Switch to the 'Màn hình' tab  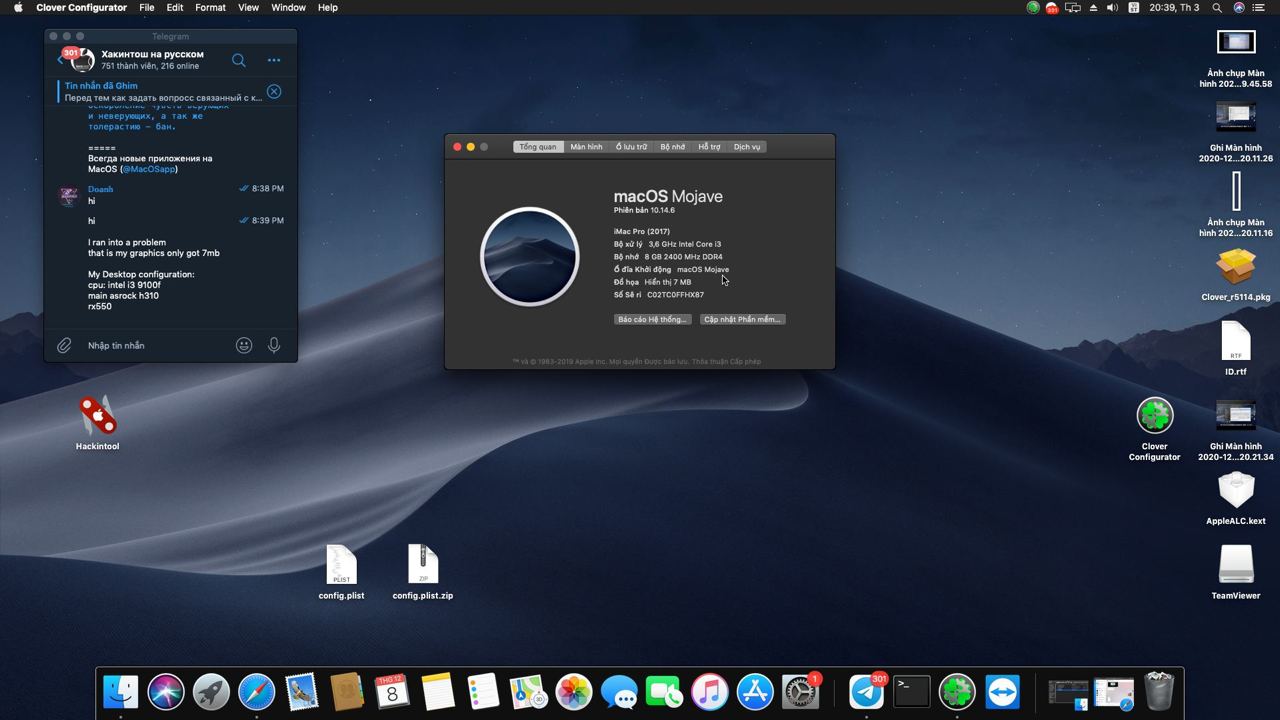coord(587,147)
